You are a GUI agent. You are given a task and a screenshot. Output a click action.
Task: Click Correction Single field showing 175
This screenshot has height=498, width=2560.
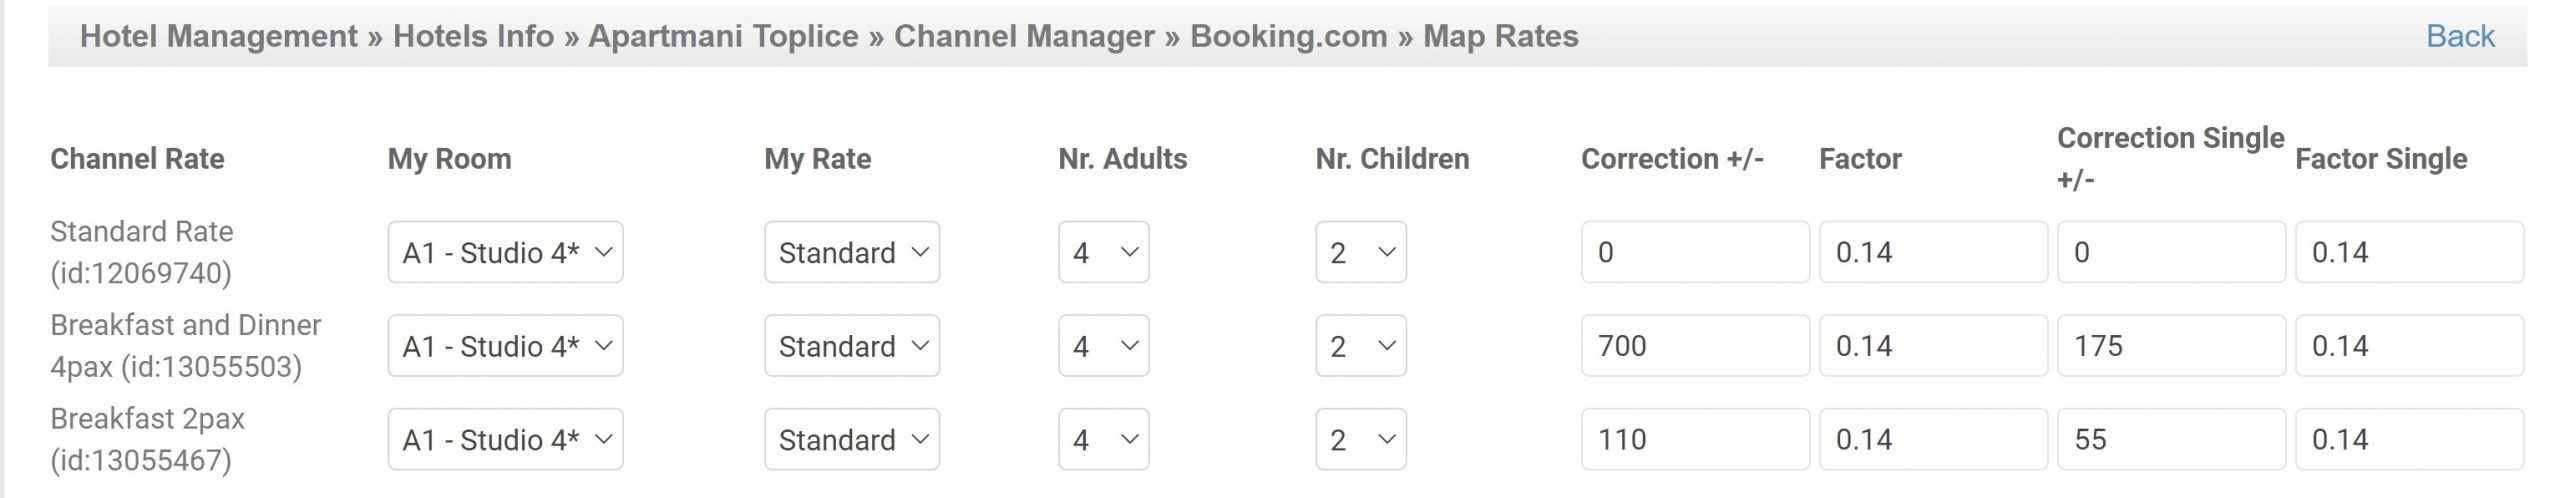coord(2170,346)
